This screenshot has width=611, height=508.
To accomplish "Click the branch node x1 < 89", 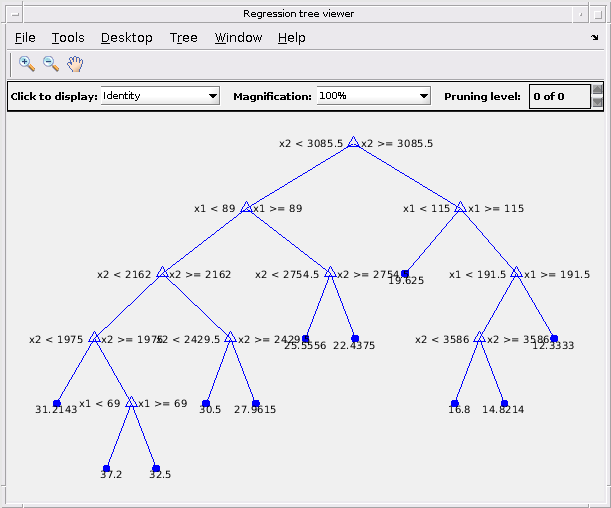I will [x=246, y=207].
